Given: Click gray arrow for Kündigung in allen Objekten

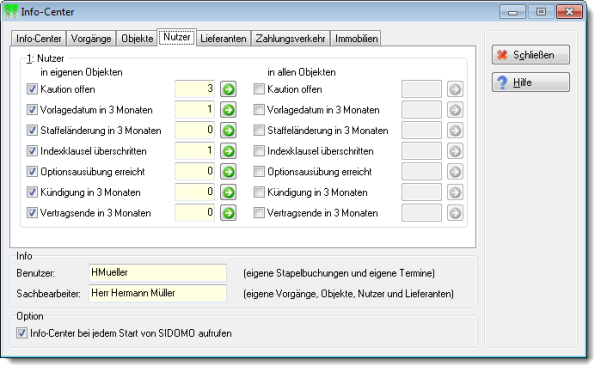Looking at the screenshot, I should click(x=455, y=192).
